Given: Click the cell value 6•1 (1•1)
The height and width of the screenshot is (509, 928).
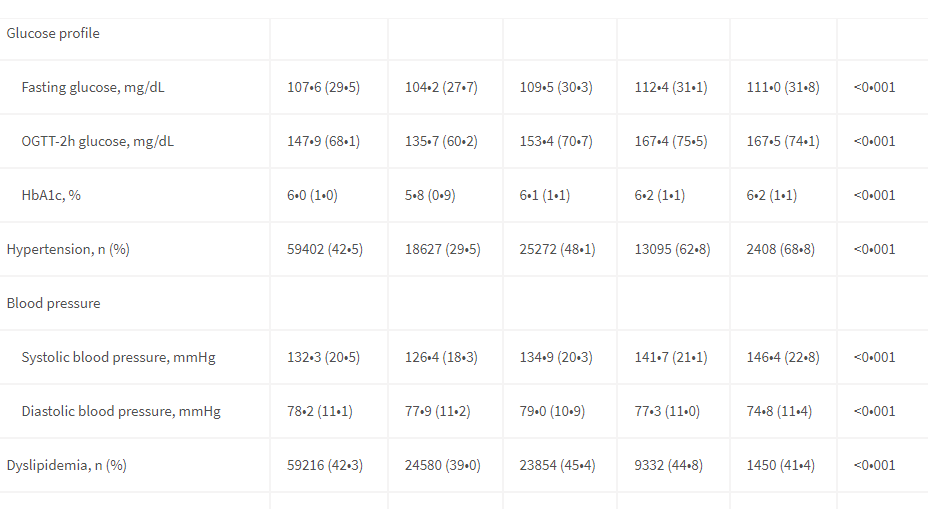Looking at the screenshot, I should [x=544, y=195].
